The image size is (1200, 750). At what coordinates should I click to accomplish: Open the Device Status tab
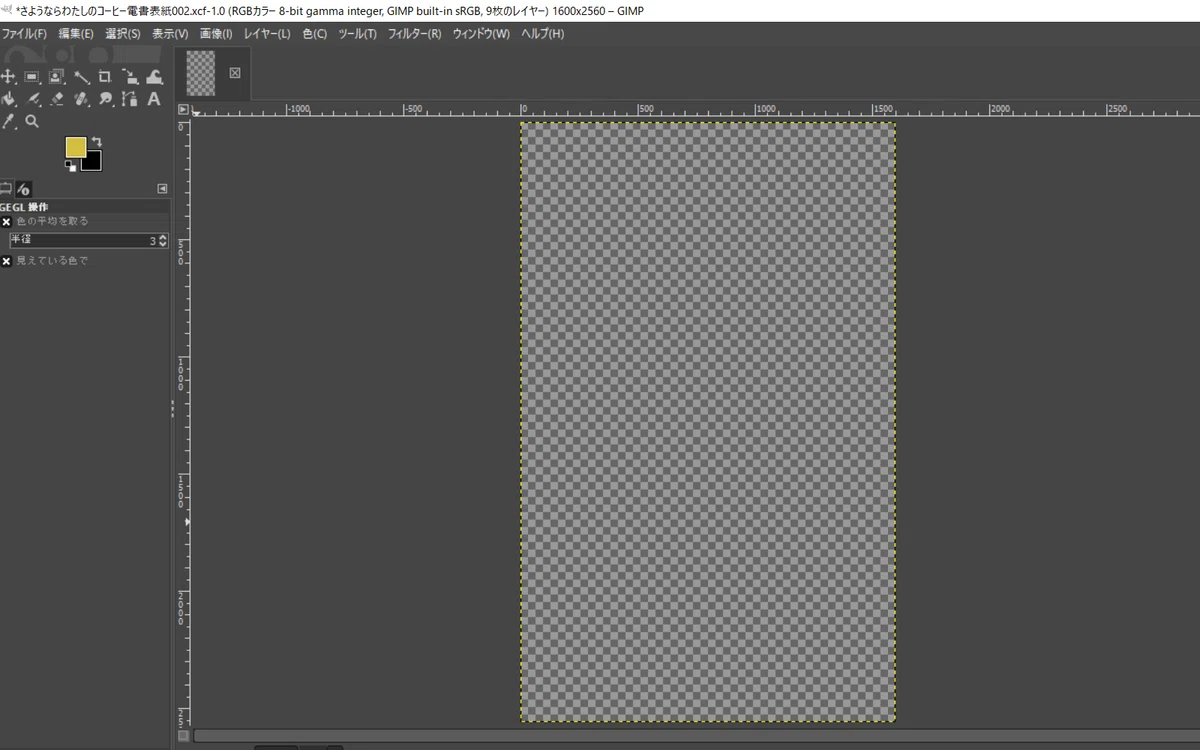click(24, 188)
